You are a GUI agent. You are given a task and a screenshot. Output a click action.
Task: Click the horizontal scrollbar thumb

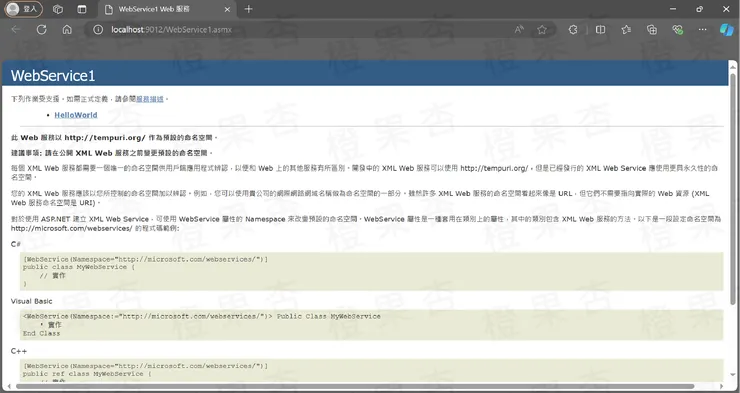[355, 386]
